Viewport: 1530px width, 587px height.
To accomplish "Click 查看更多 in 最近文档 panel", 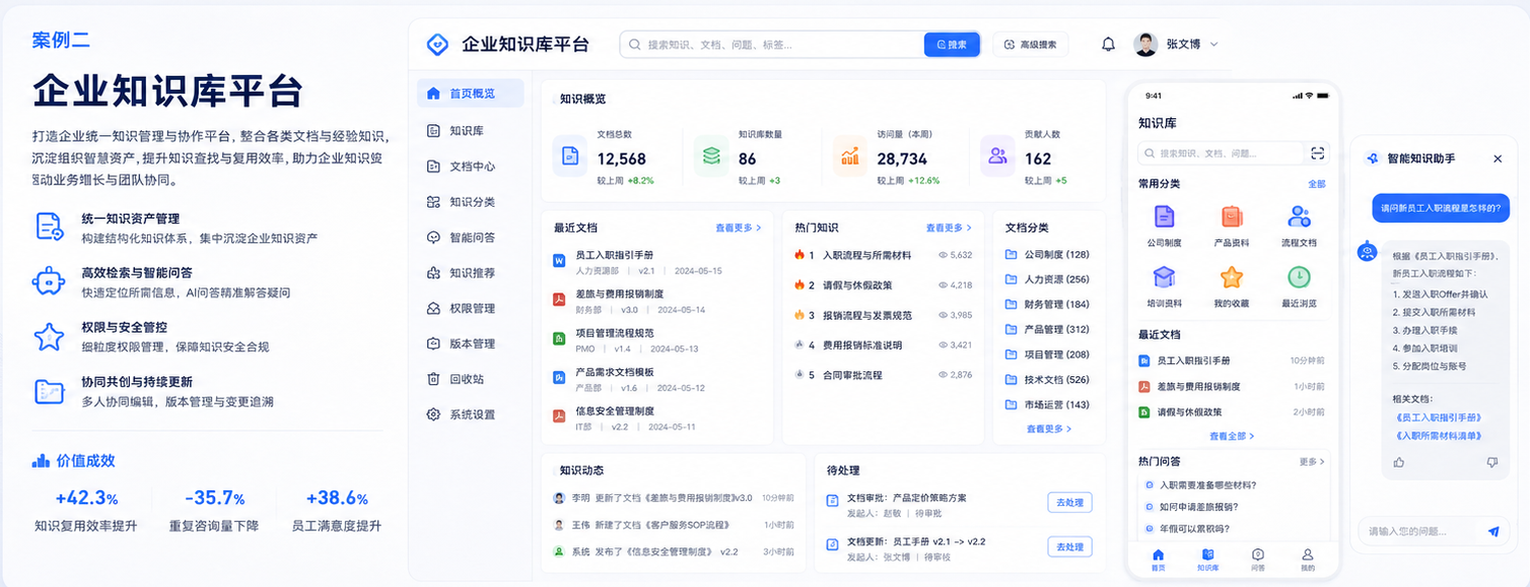I will pos(738,228).
